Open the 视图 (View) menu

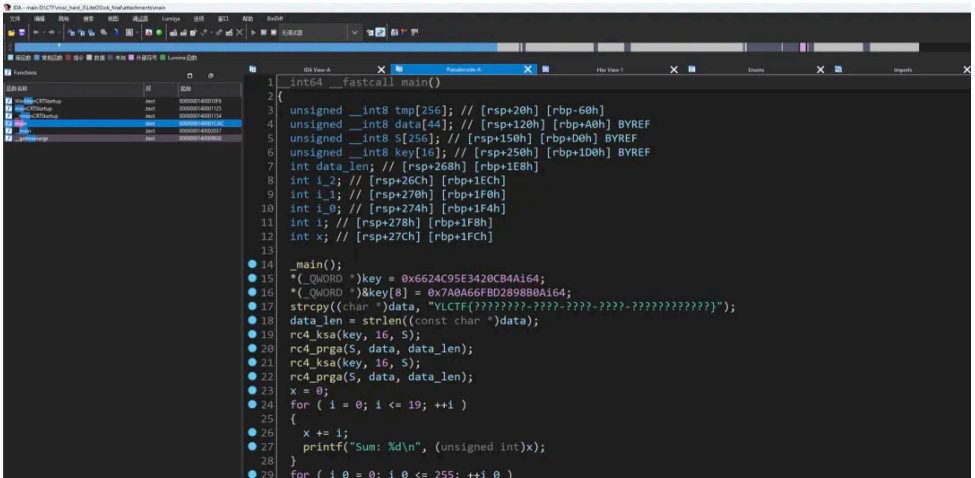click(x=113, y=19)
